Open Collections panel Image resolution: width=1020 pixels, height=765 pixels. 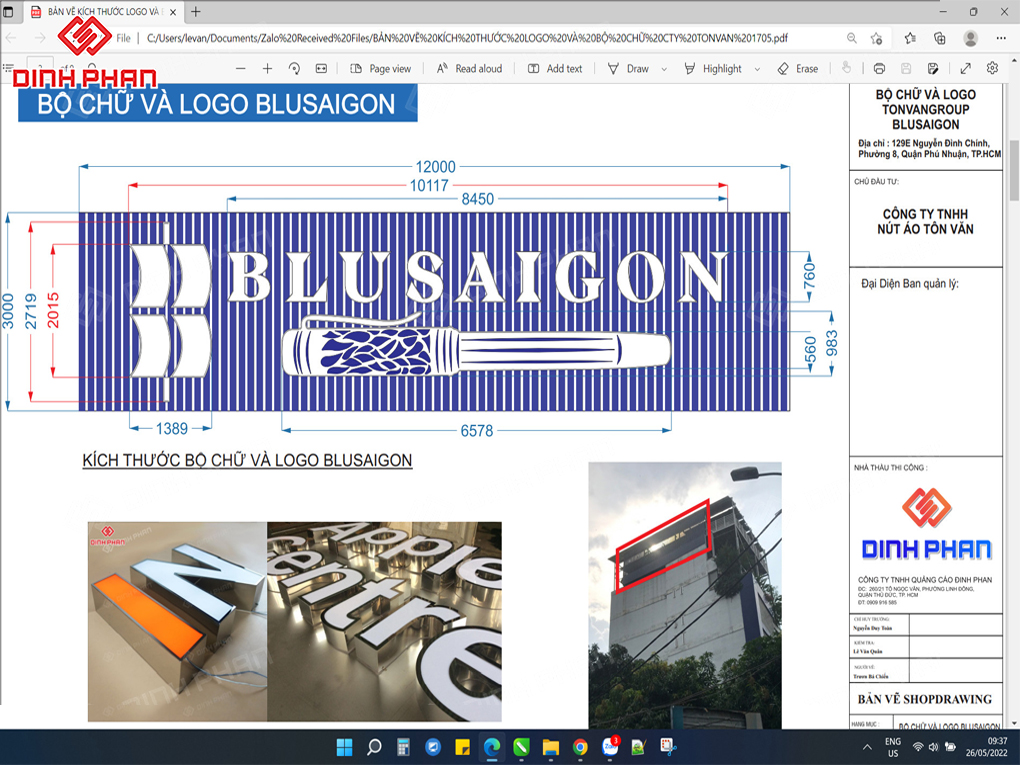939,38
